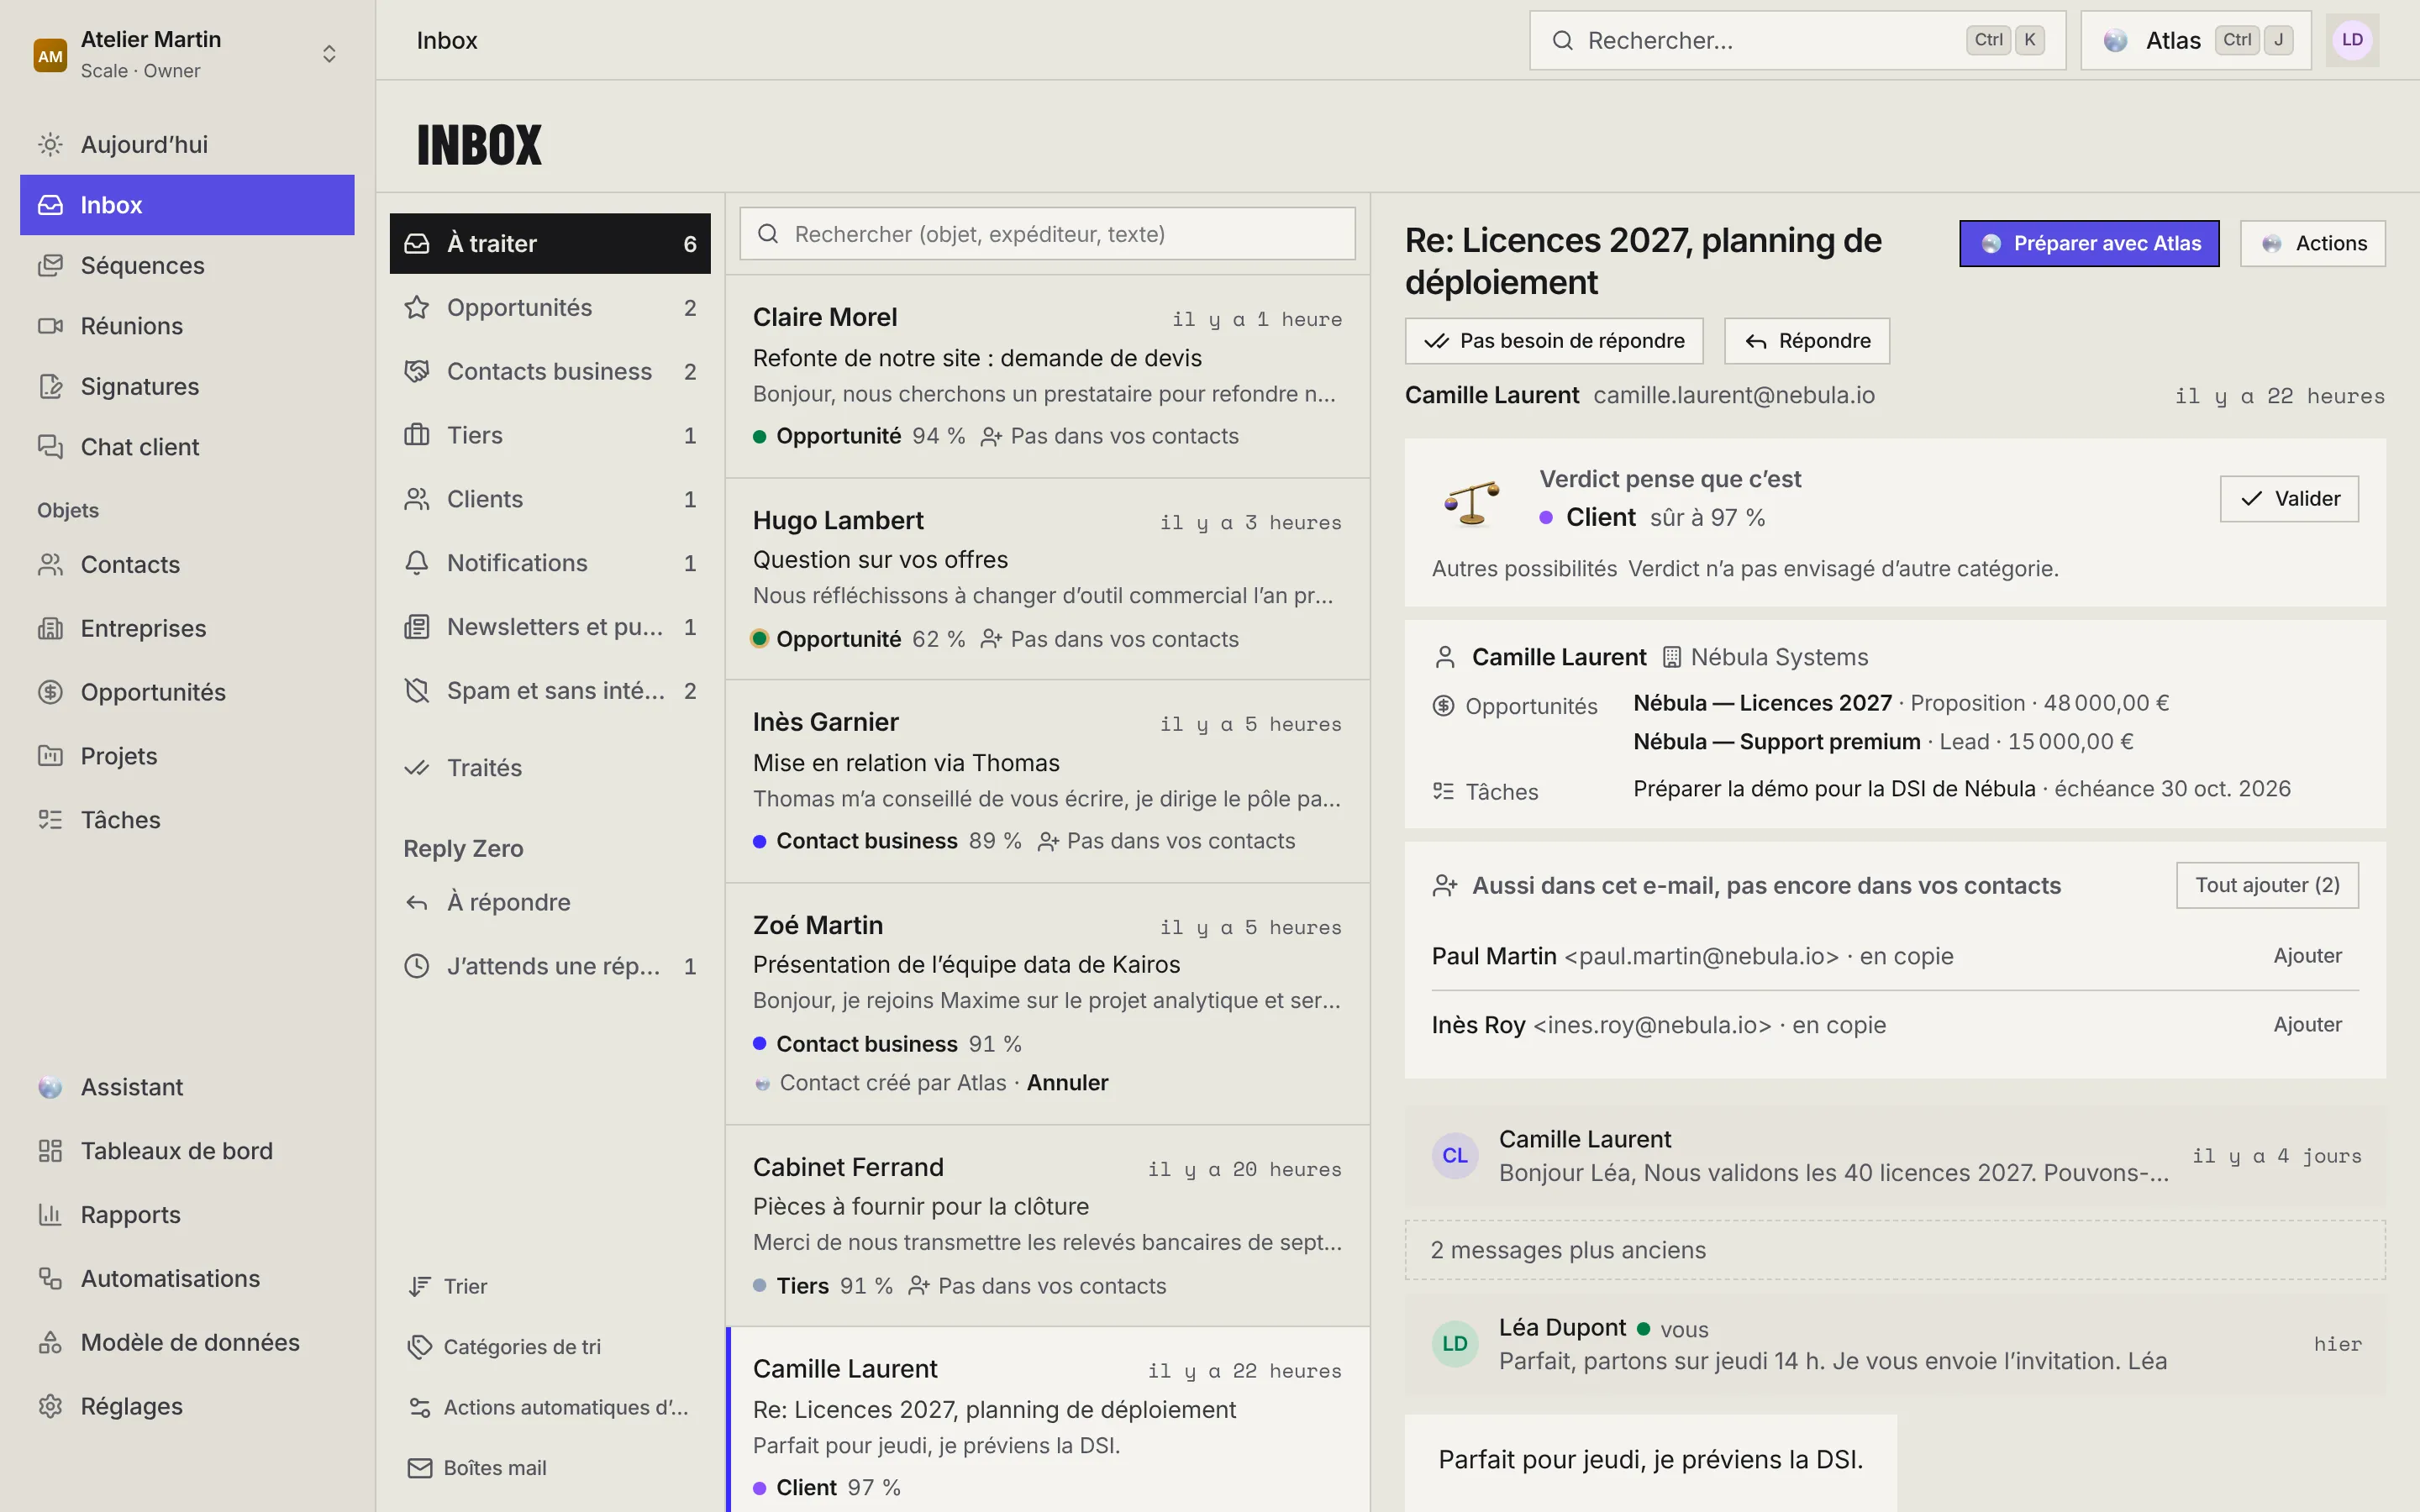Click the Réunions camera icon
2420x1512 pixels.
pyautogui.click(x=50, y=326)
